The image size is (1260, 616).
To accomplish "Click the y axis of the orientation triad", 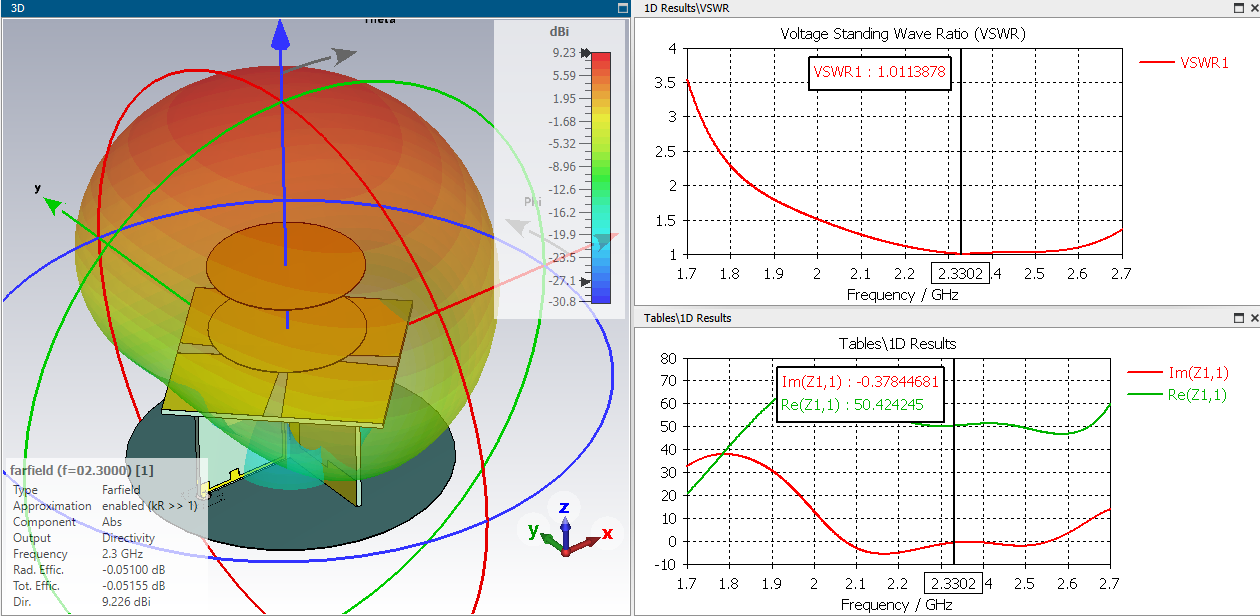I will point(533,530).
